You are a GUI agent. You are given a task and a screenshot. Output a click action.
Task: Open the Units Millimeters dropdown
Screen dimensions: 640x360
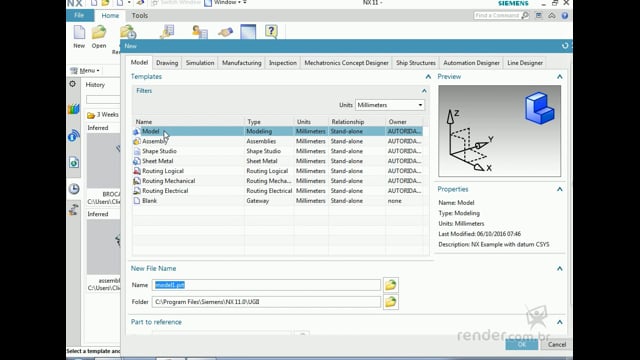pos(390,105)
